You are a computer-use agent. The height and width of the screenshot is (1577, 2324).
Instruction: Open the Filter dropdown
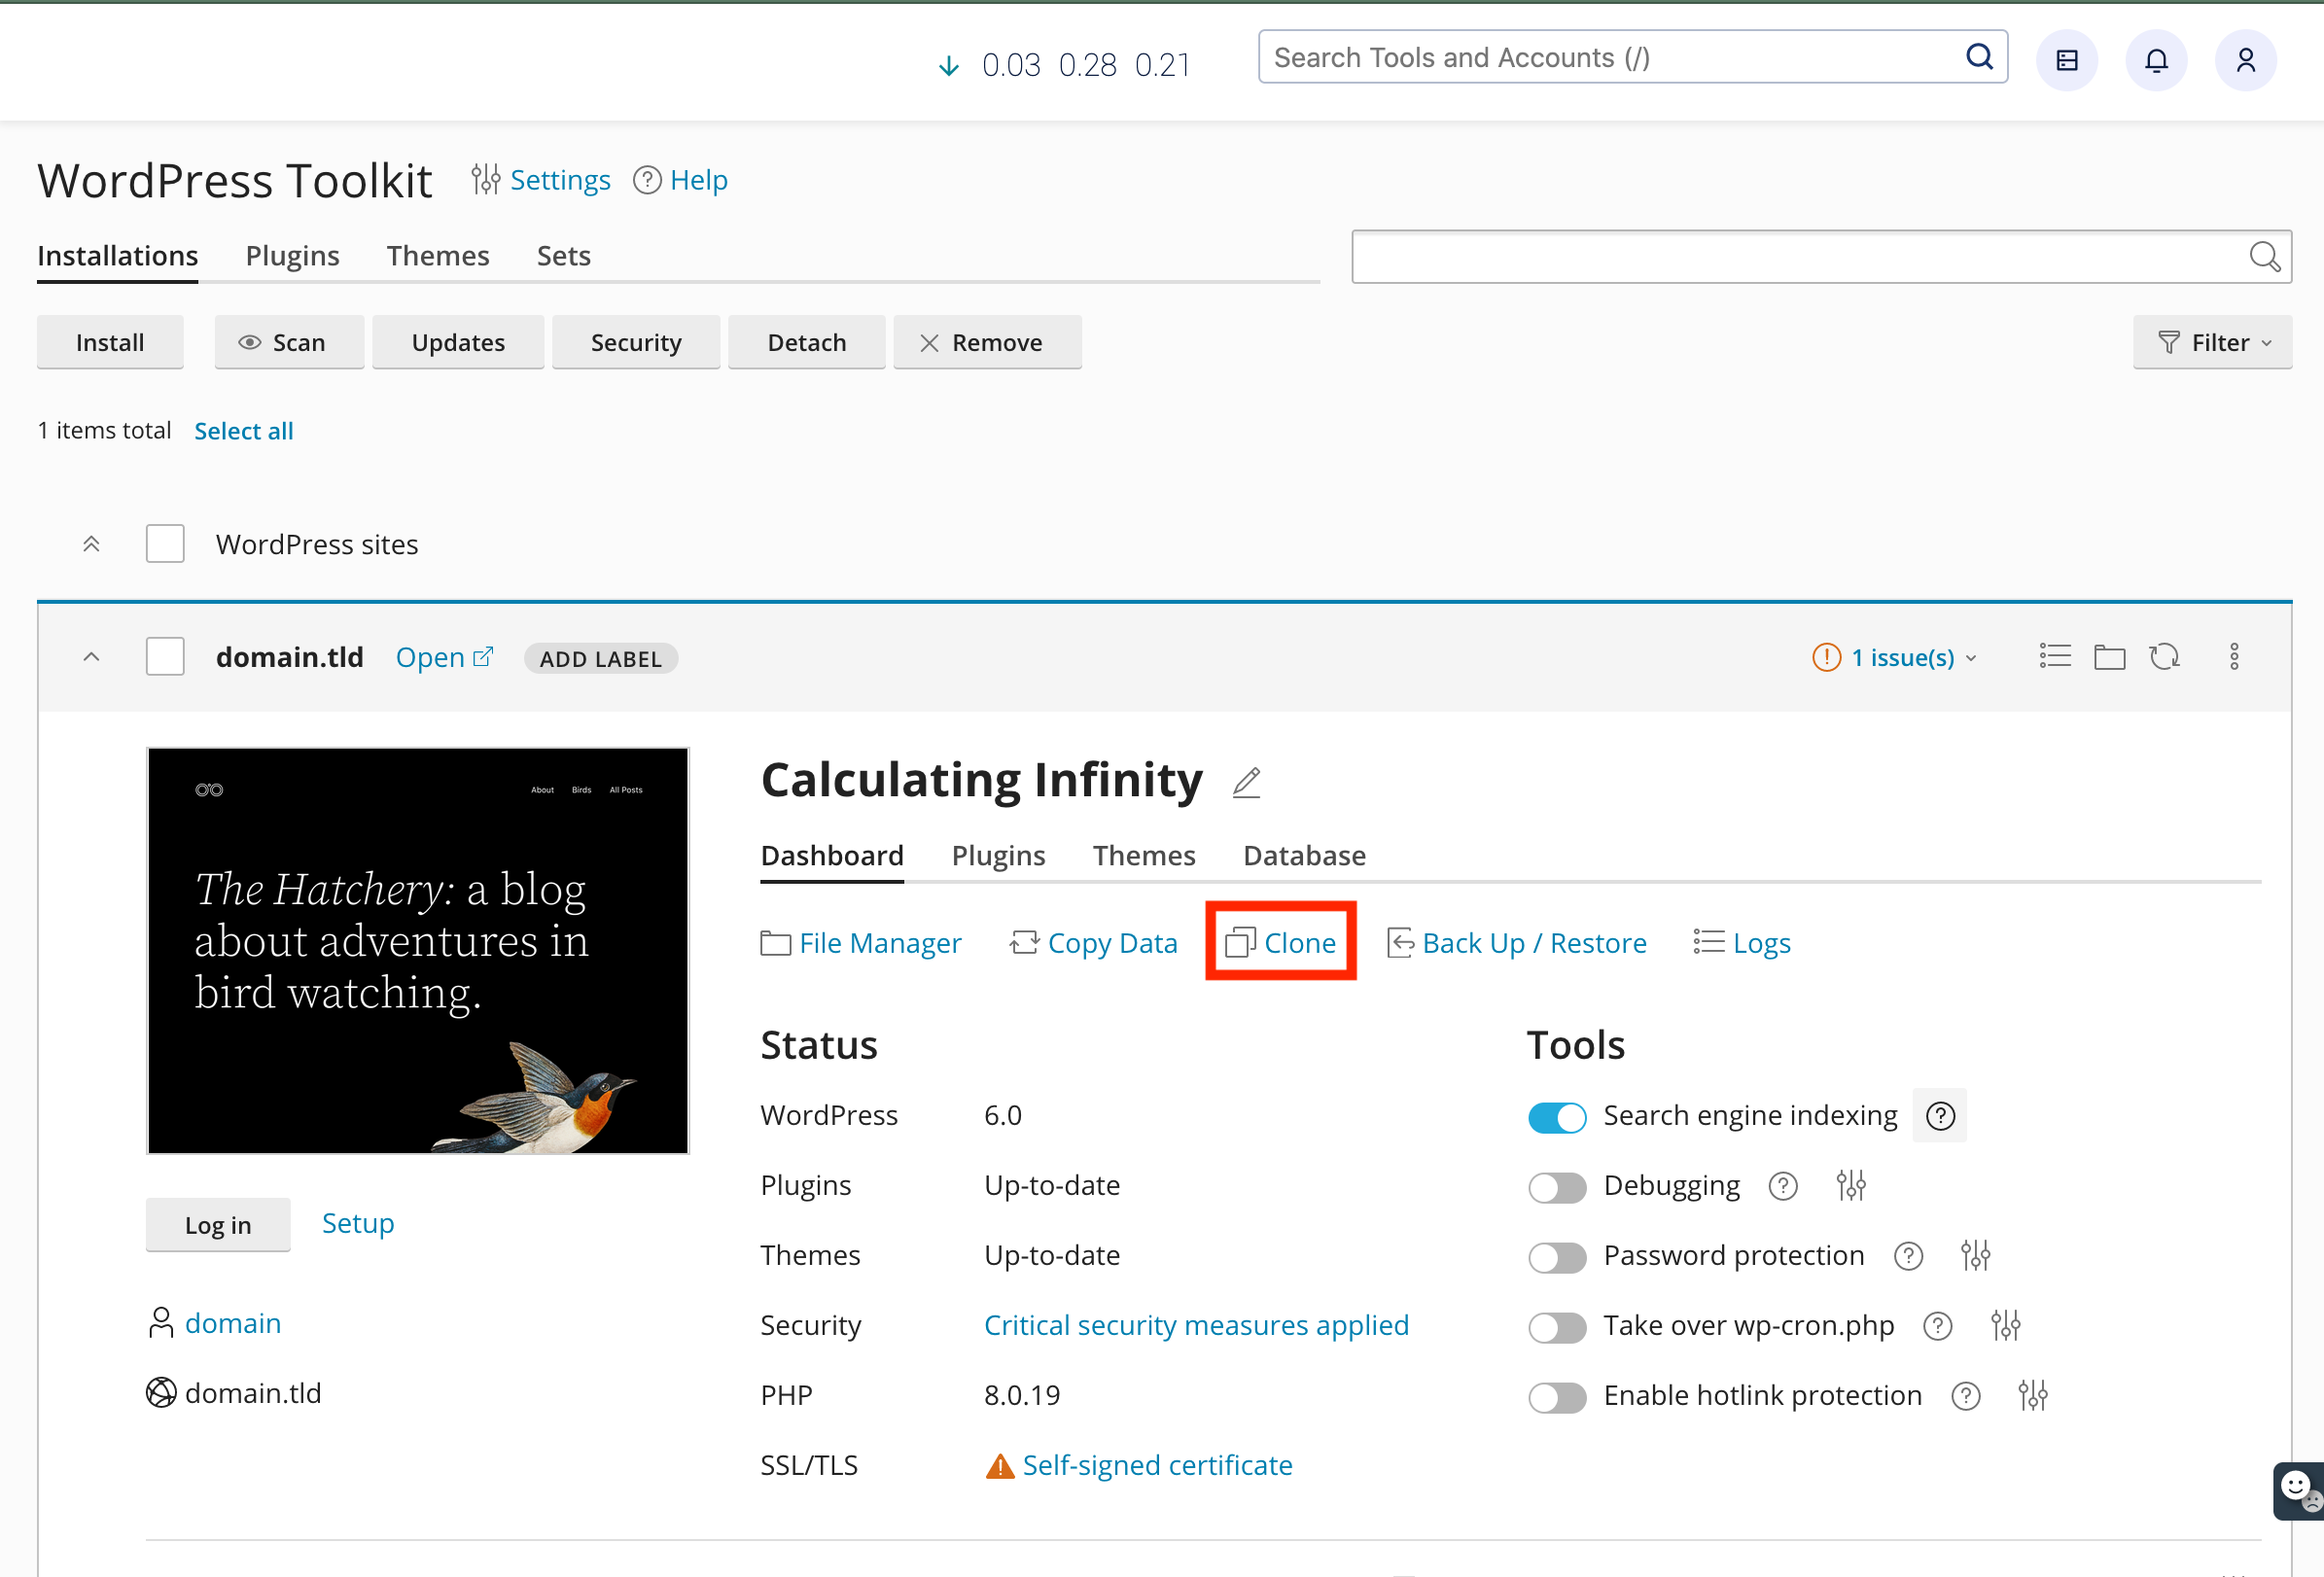(2212, 342)
